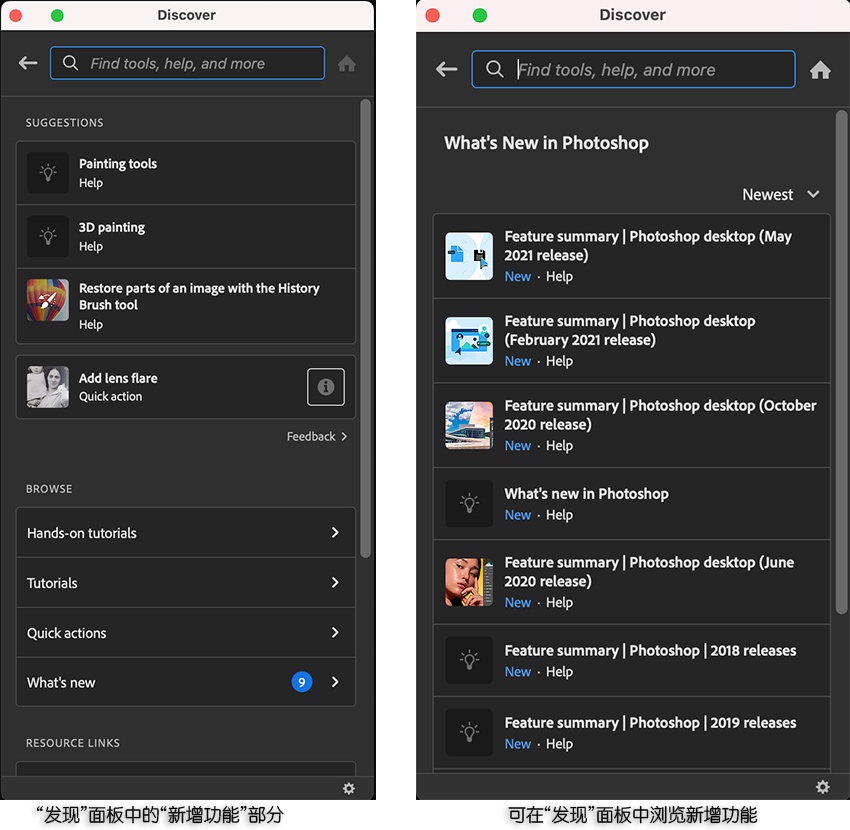This screenshot has height=830, width=850.
Task: Focus the search field in right Discover panel
Action: coord(633,69)
